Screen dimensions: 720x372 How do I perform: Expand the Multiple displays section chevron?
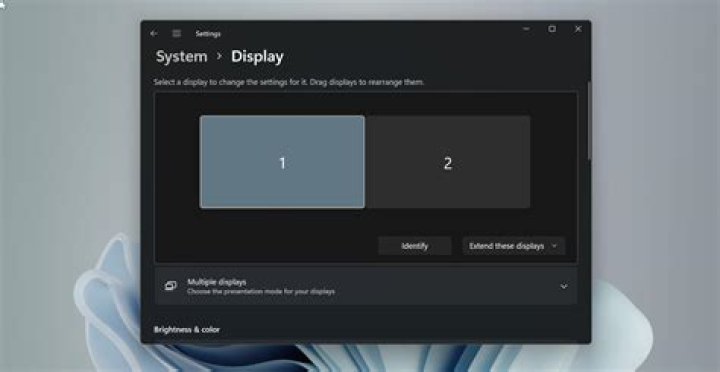(x=564, y=287)
